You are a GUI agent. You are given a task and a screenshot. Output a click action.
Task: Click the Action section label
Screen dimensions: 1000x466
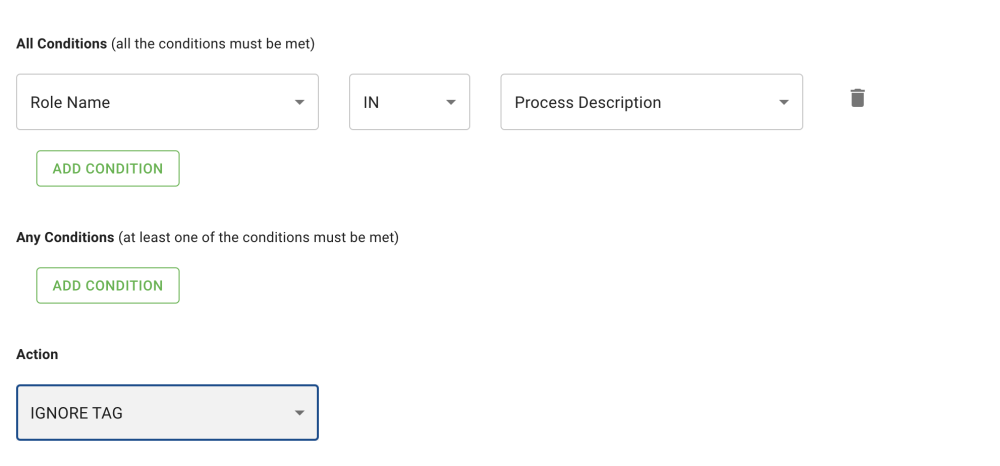[37, 354]
